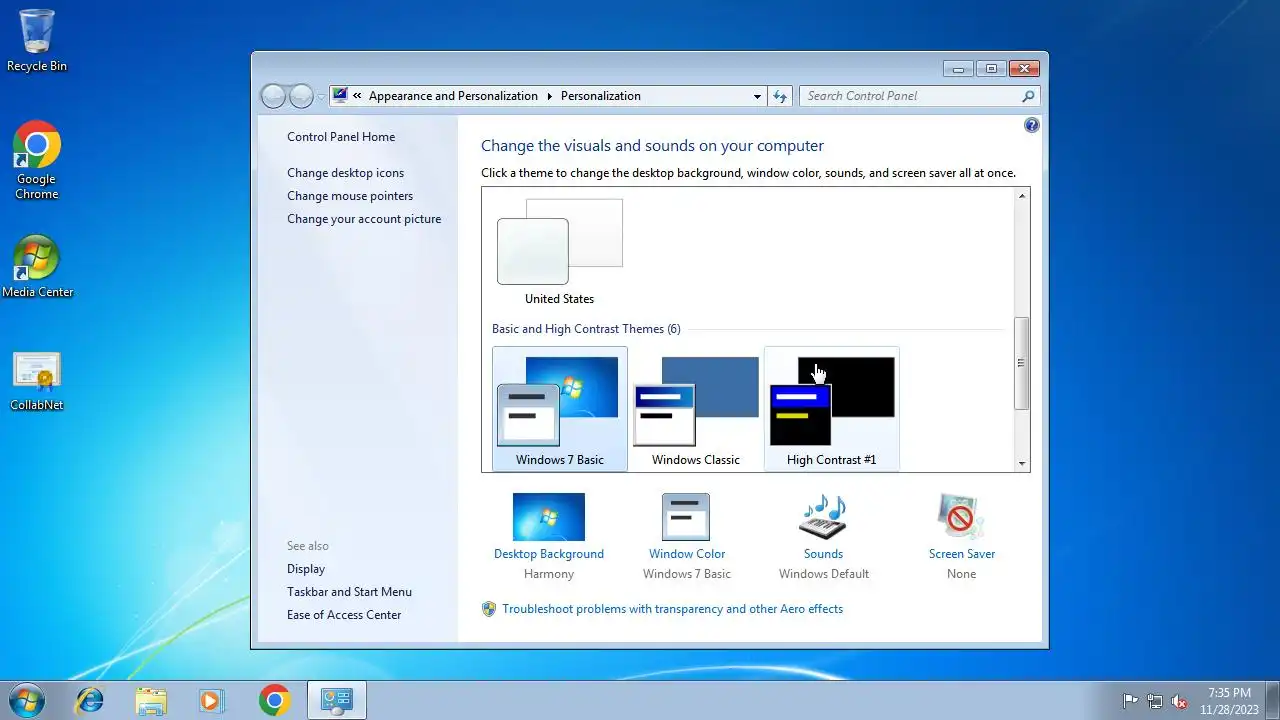Image resolution: width=1280 pixels, height=720 pixels.
Task: Launch Internet Explorer from the taskbar
Action: (x=90, y=700)
